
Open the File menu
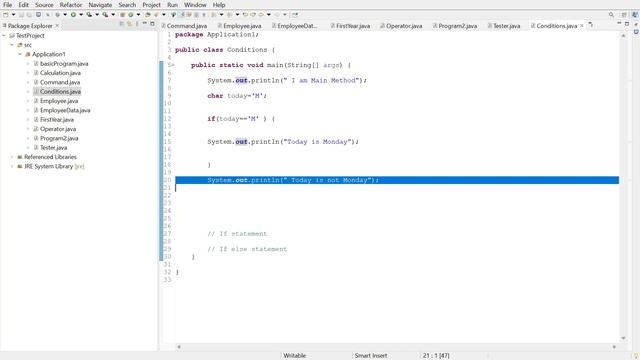[x=7, y=5]
